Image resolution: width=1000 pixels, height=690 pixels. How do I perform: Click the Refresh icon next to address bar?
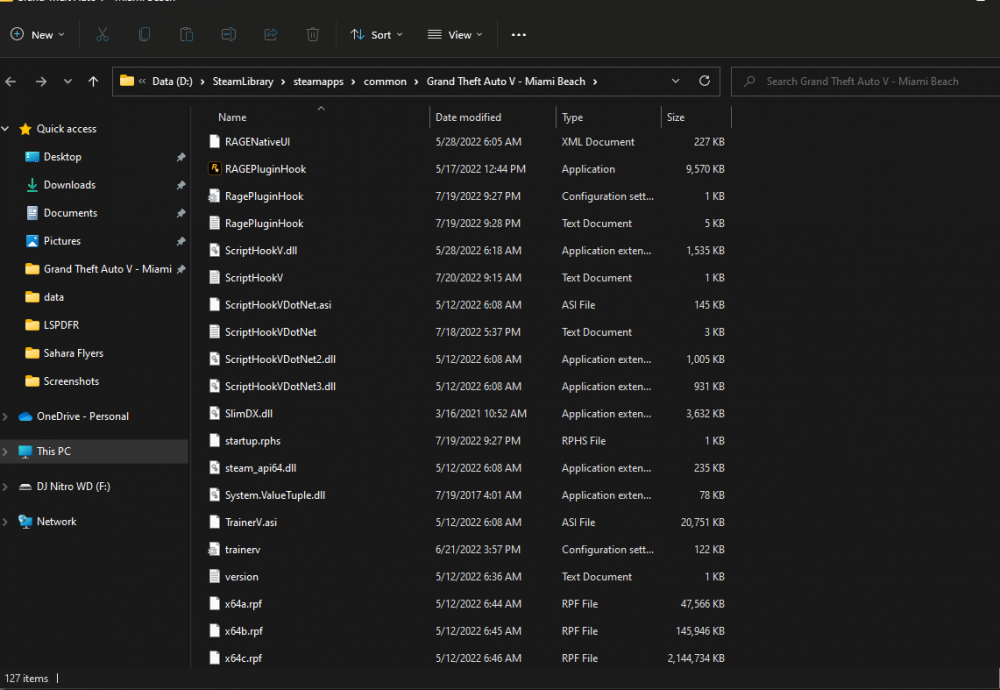click(706, 81)
